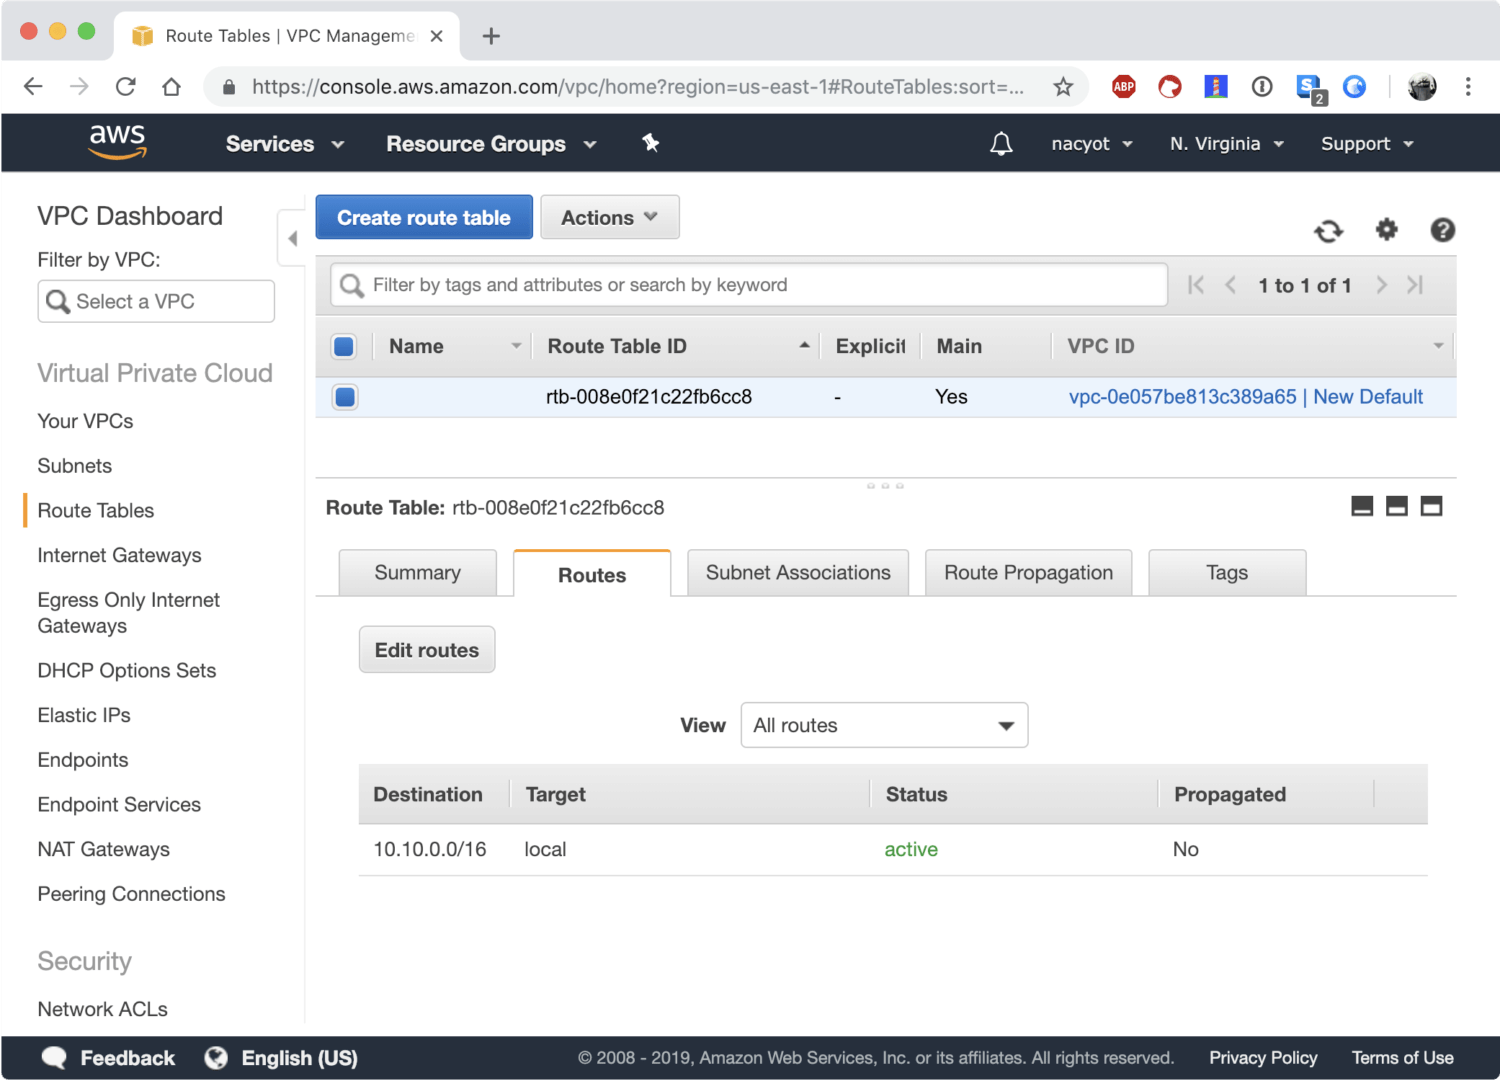This screenshot has height=1081, width=1500.
Task: Switch to the Summary tab
Action: click(x=417, y=573)
